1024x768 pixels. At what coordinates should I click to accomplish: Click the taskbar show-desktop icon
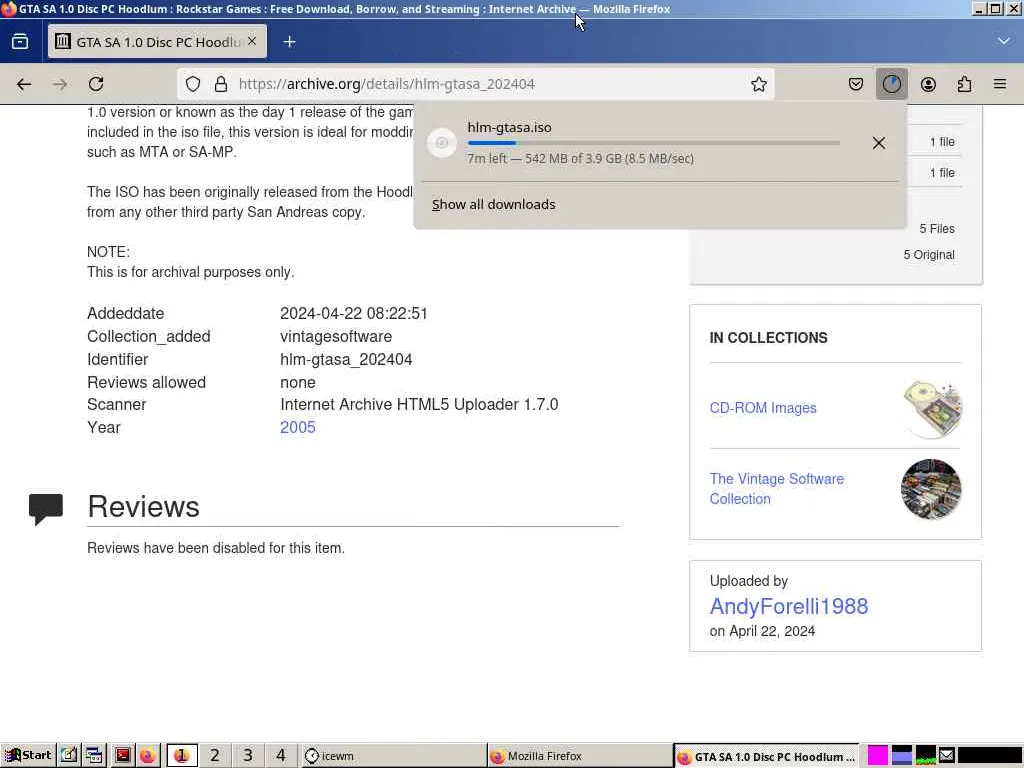click(69, 756)
